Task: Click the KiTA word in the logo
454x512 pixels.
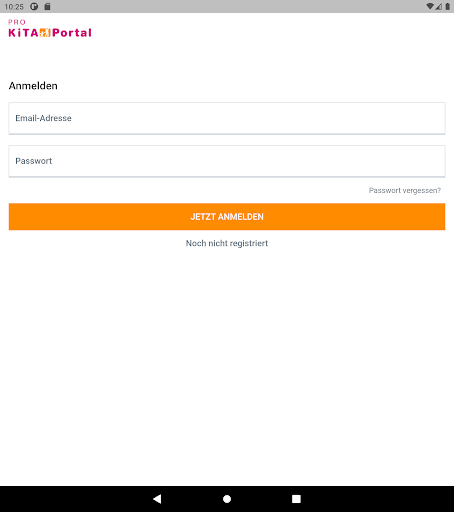Action: 23,33
